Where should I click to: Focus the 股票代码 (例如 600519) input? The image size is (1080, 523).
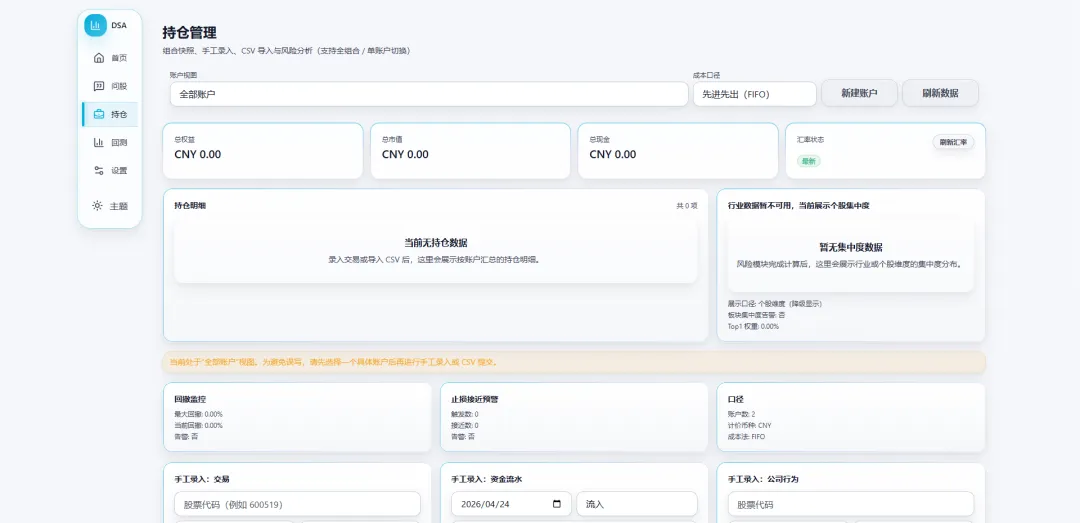click(298, 504)
